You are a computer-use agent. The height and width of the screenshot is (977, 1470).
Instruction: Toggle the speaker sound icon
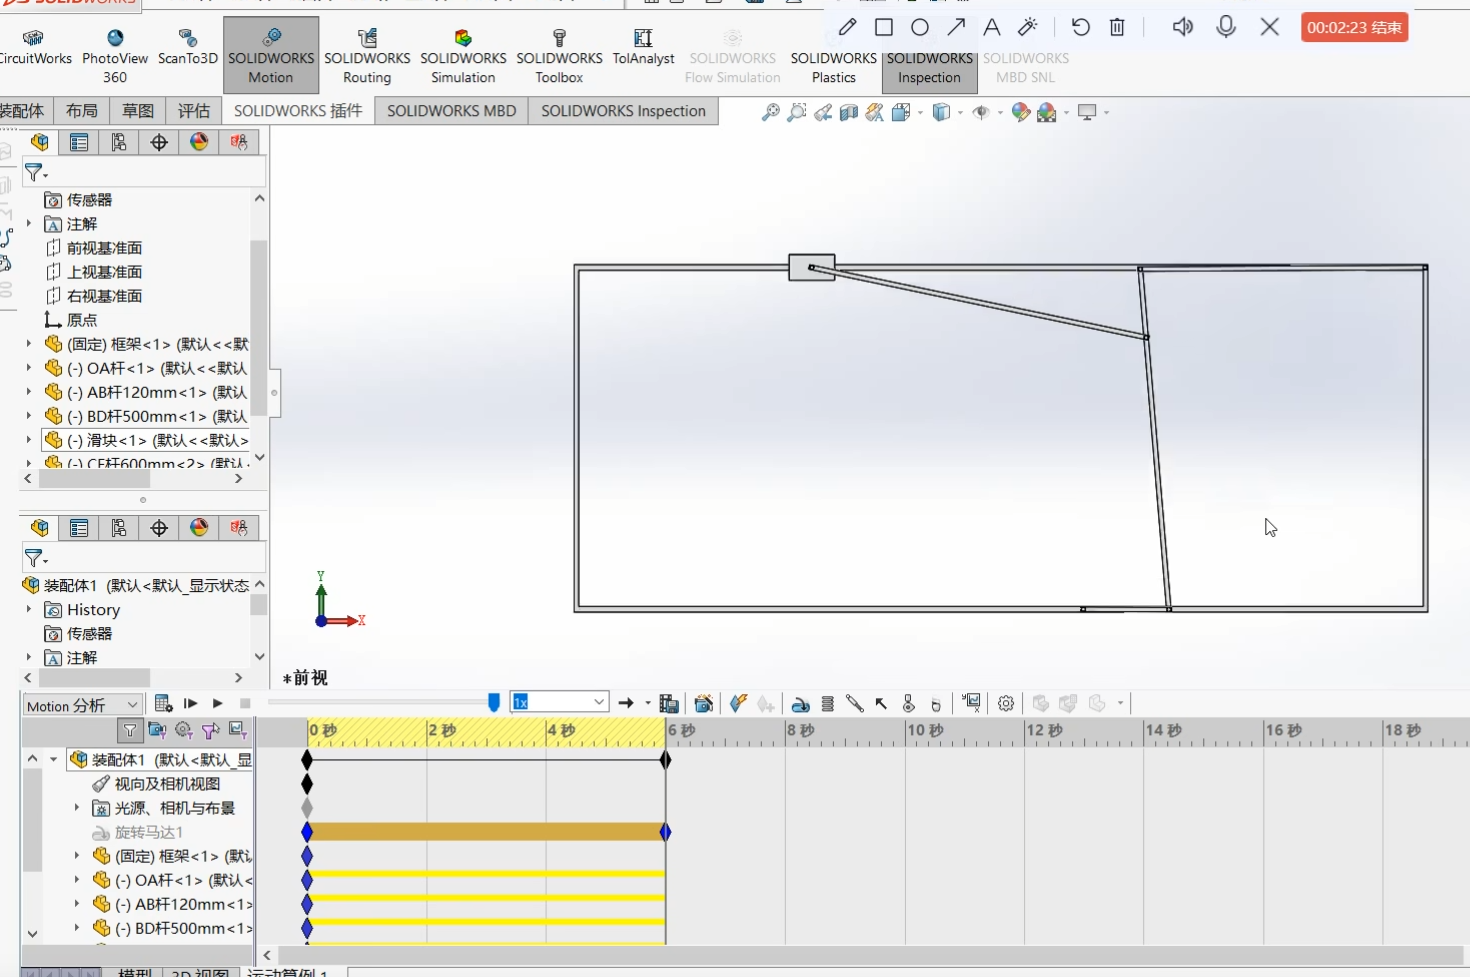pos(1182,27)
